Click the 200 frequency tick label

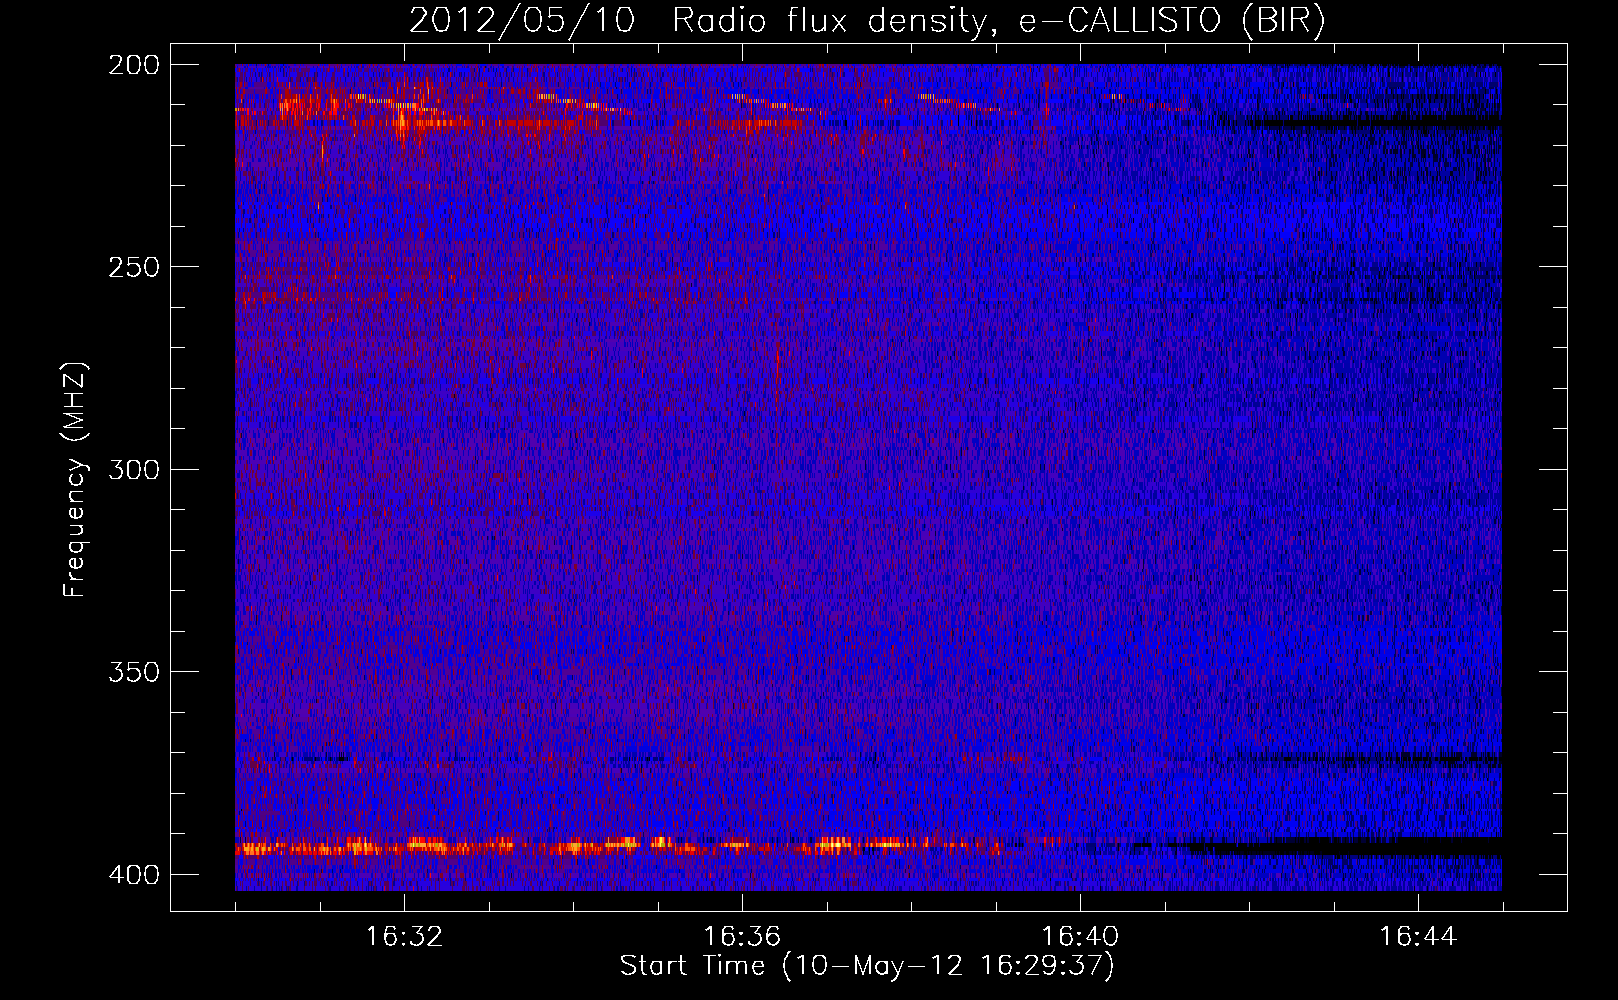133,65
